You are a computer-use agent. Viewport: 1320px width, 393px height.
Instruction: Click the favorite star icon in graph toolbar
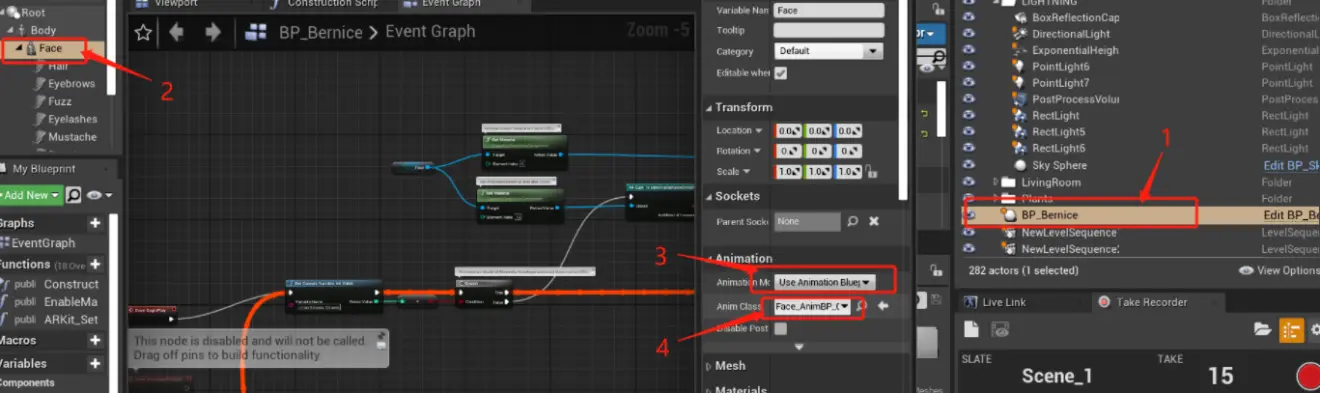pos(143,32)
